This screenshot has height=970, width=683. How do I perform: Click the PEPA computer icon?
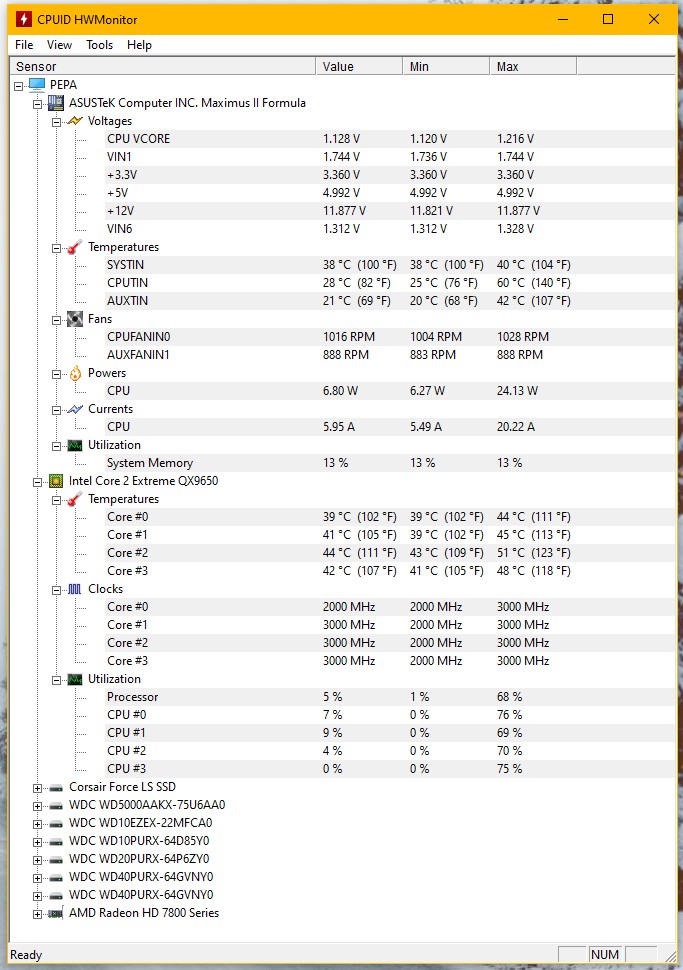pyautogui.click(x=37, y=85)
